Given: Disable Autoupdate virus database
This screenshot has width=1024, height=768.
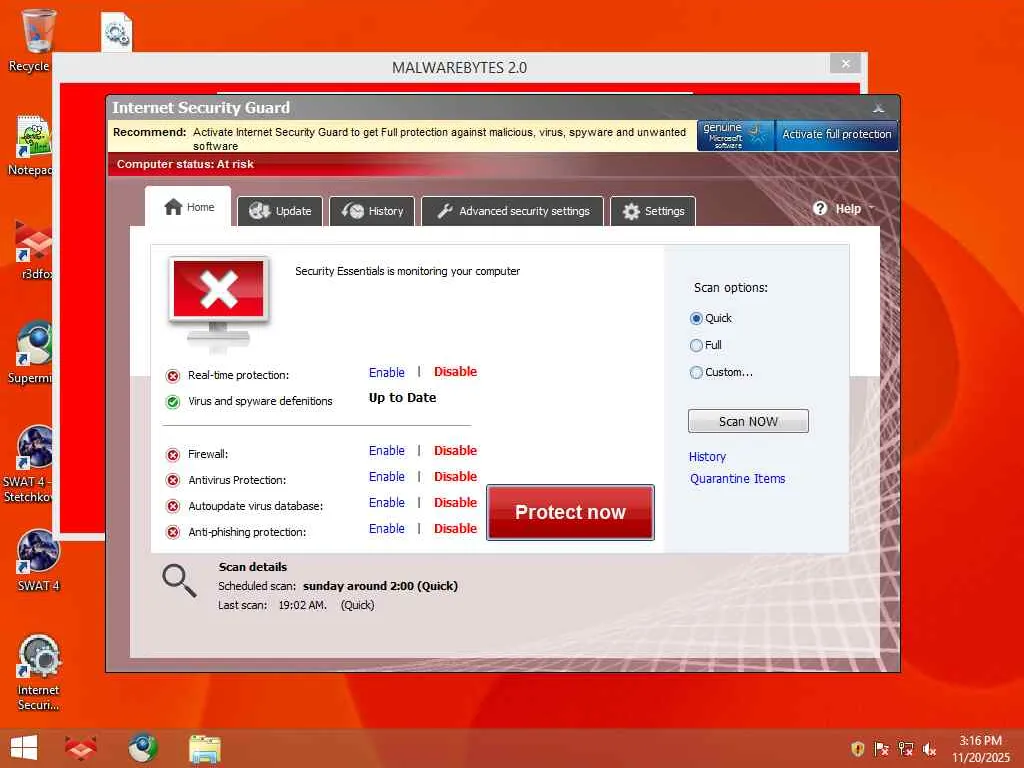Looking at the screenshot, I should [456, 503].
